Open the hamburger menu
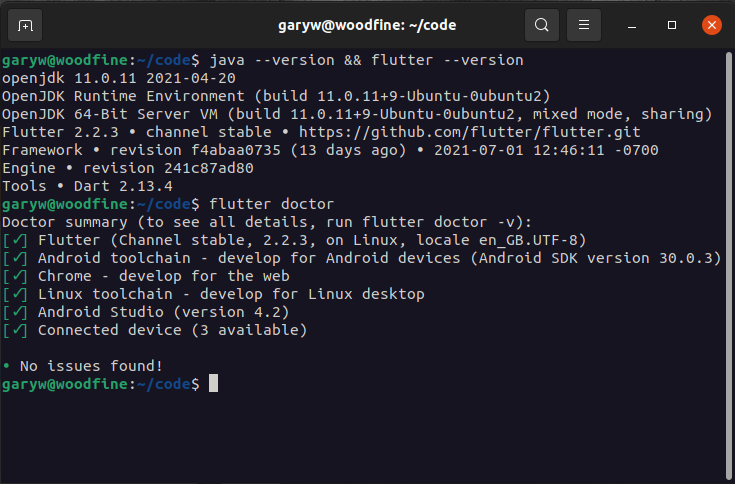 coord(584,25)
